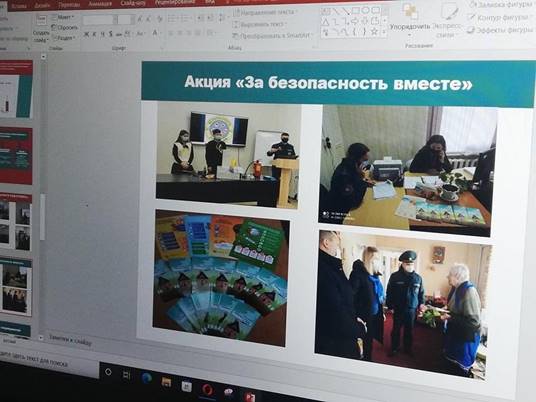The width and height of the screenshot is (536, 402).
Task: Toggle underline formatting (Ч)
Action: (103, 34)
